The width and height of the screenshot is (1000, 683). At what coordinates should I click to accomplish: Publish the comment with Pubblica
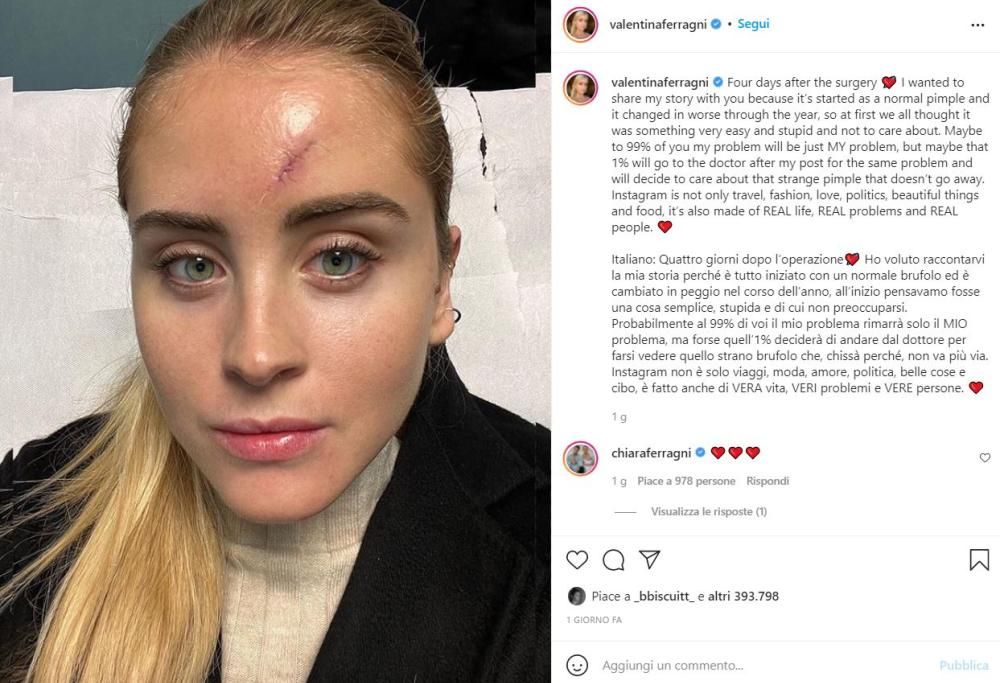tap(964, 665)
